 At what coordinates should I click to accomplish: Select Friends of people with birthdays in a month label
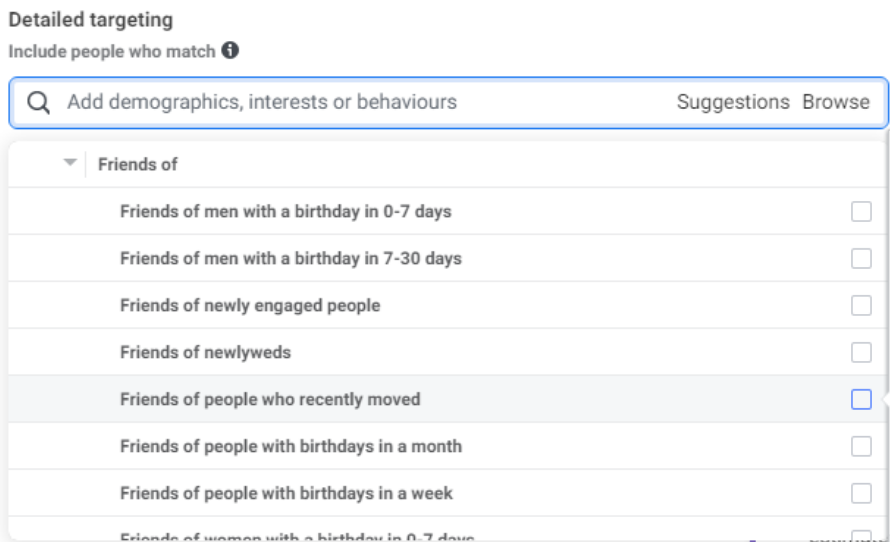pos(290,446)
